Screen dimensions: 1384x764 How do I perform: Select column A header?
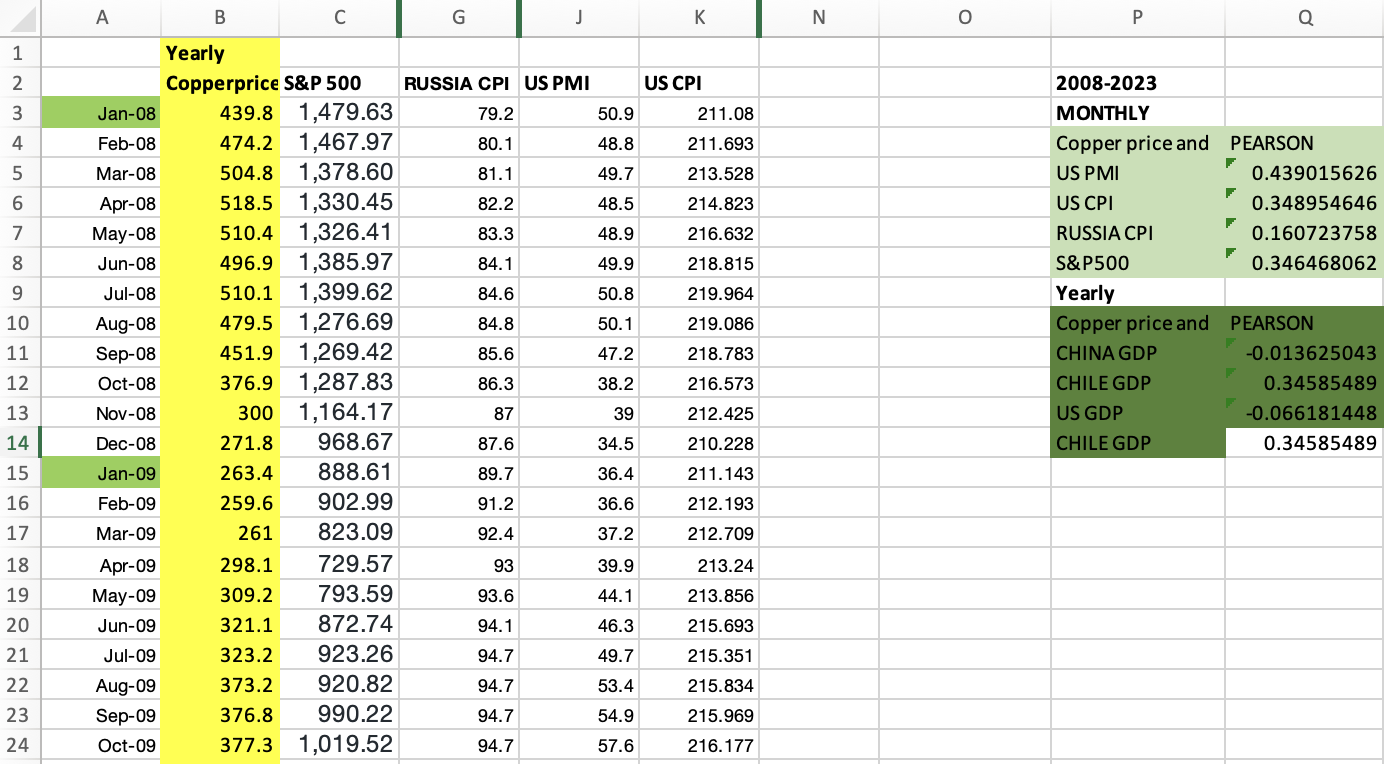[101, 17]
